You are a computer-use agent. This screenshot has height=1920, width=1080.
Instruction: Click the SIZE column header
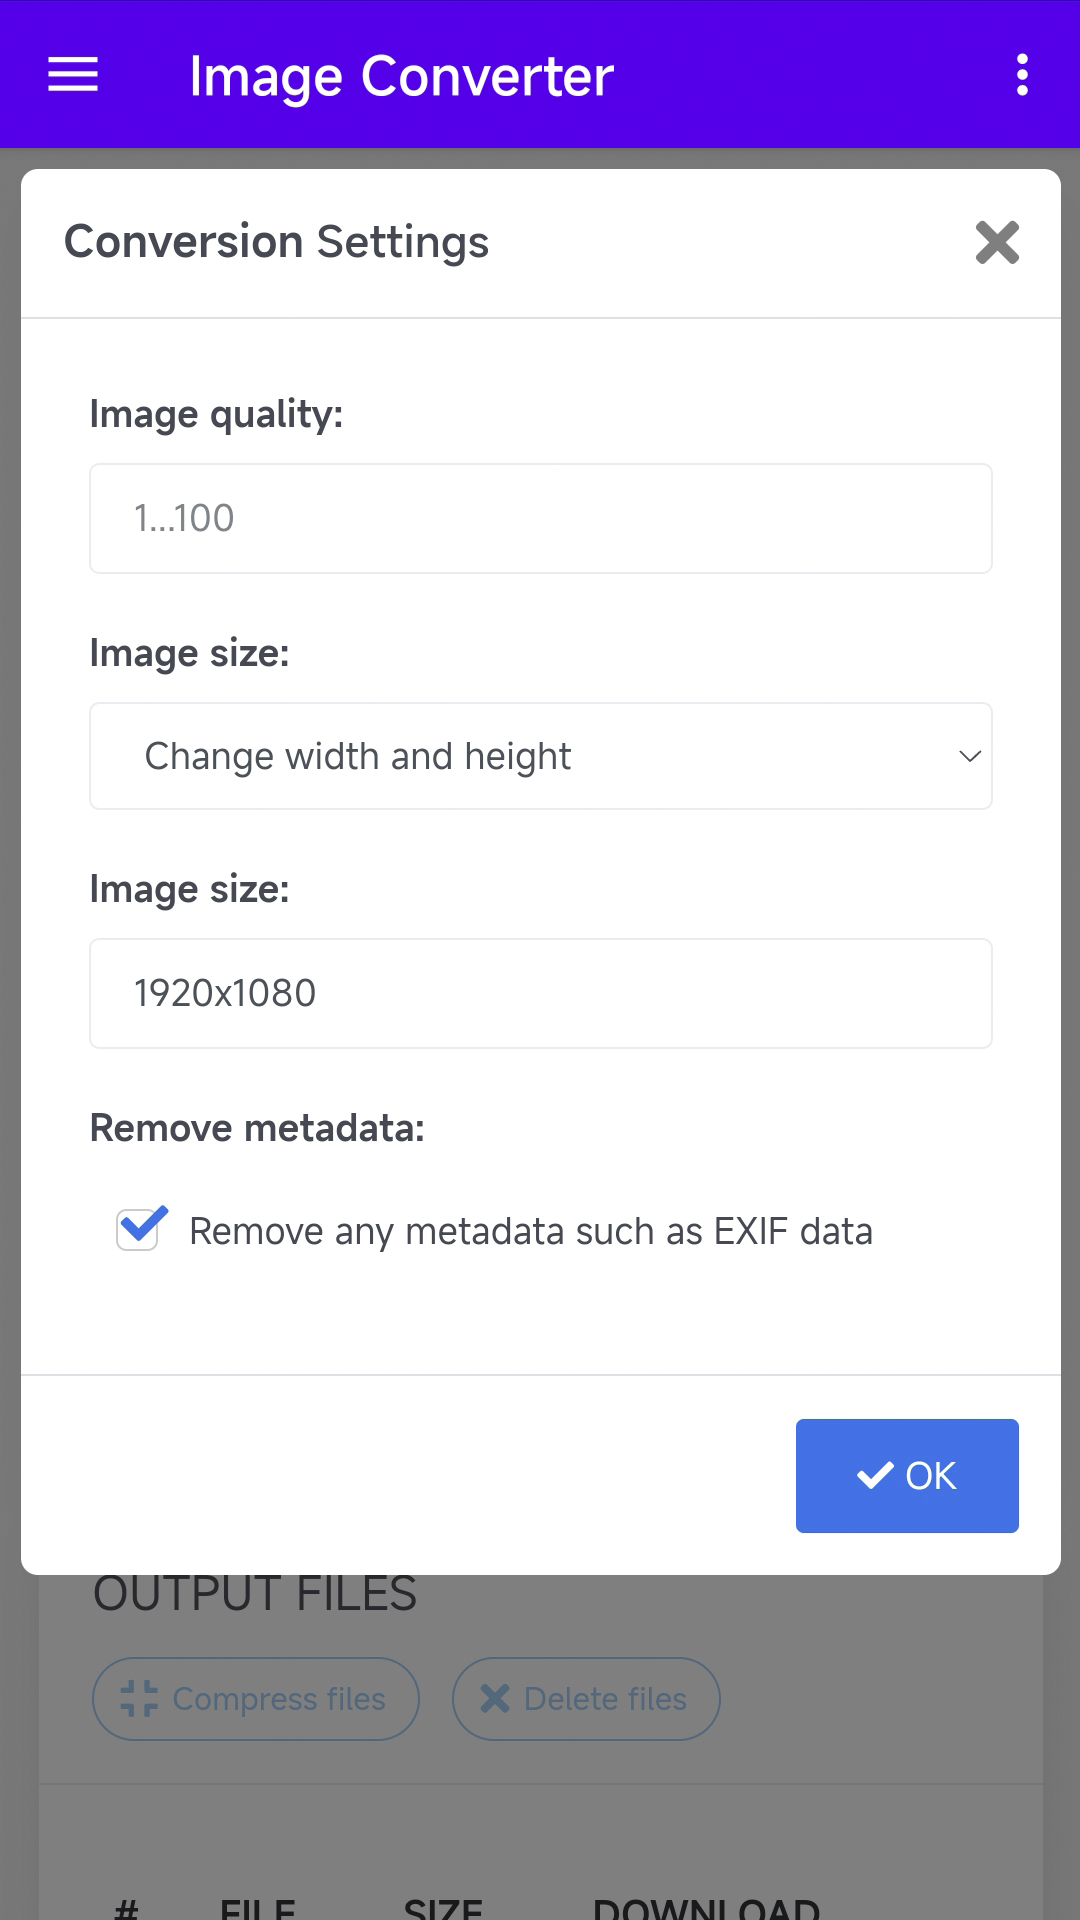tap(443, 1908)
